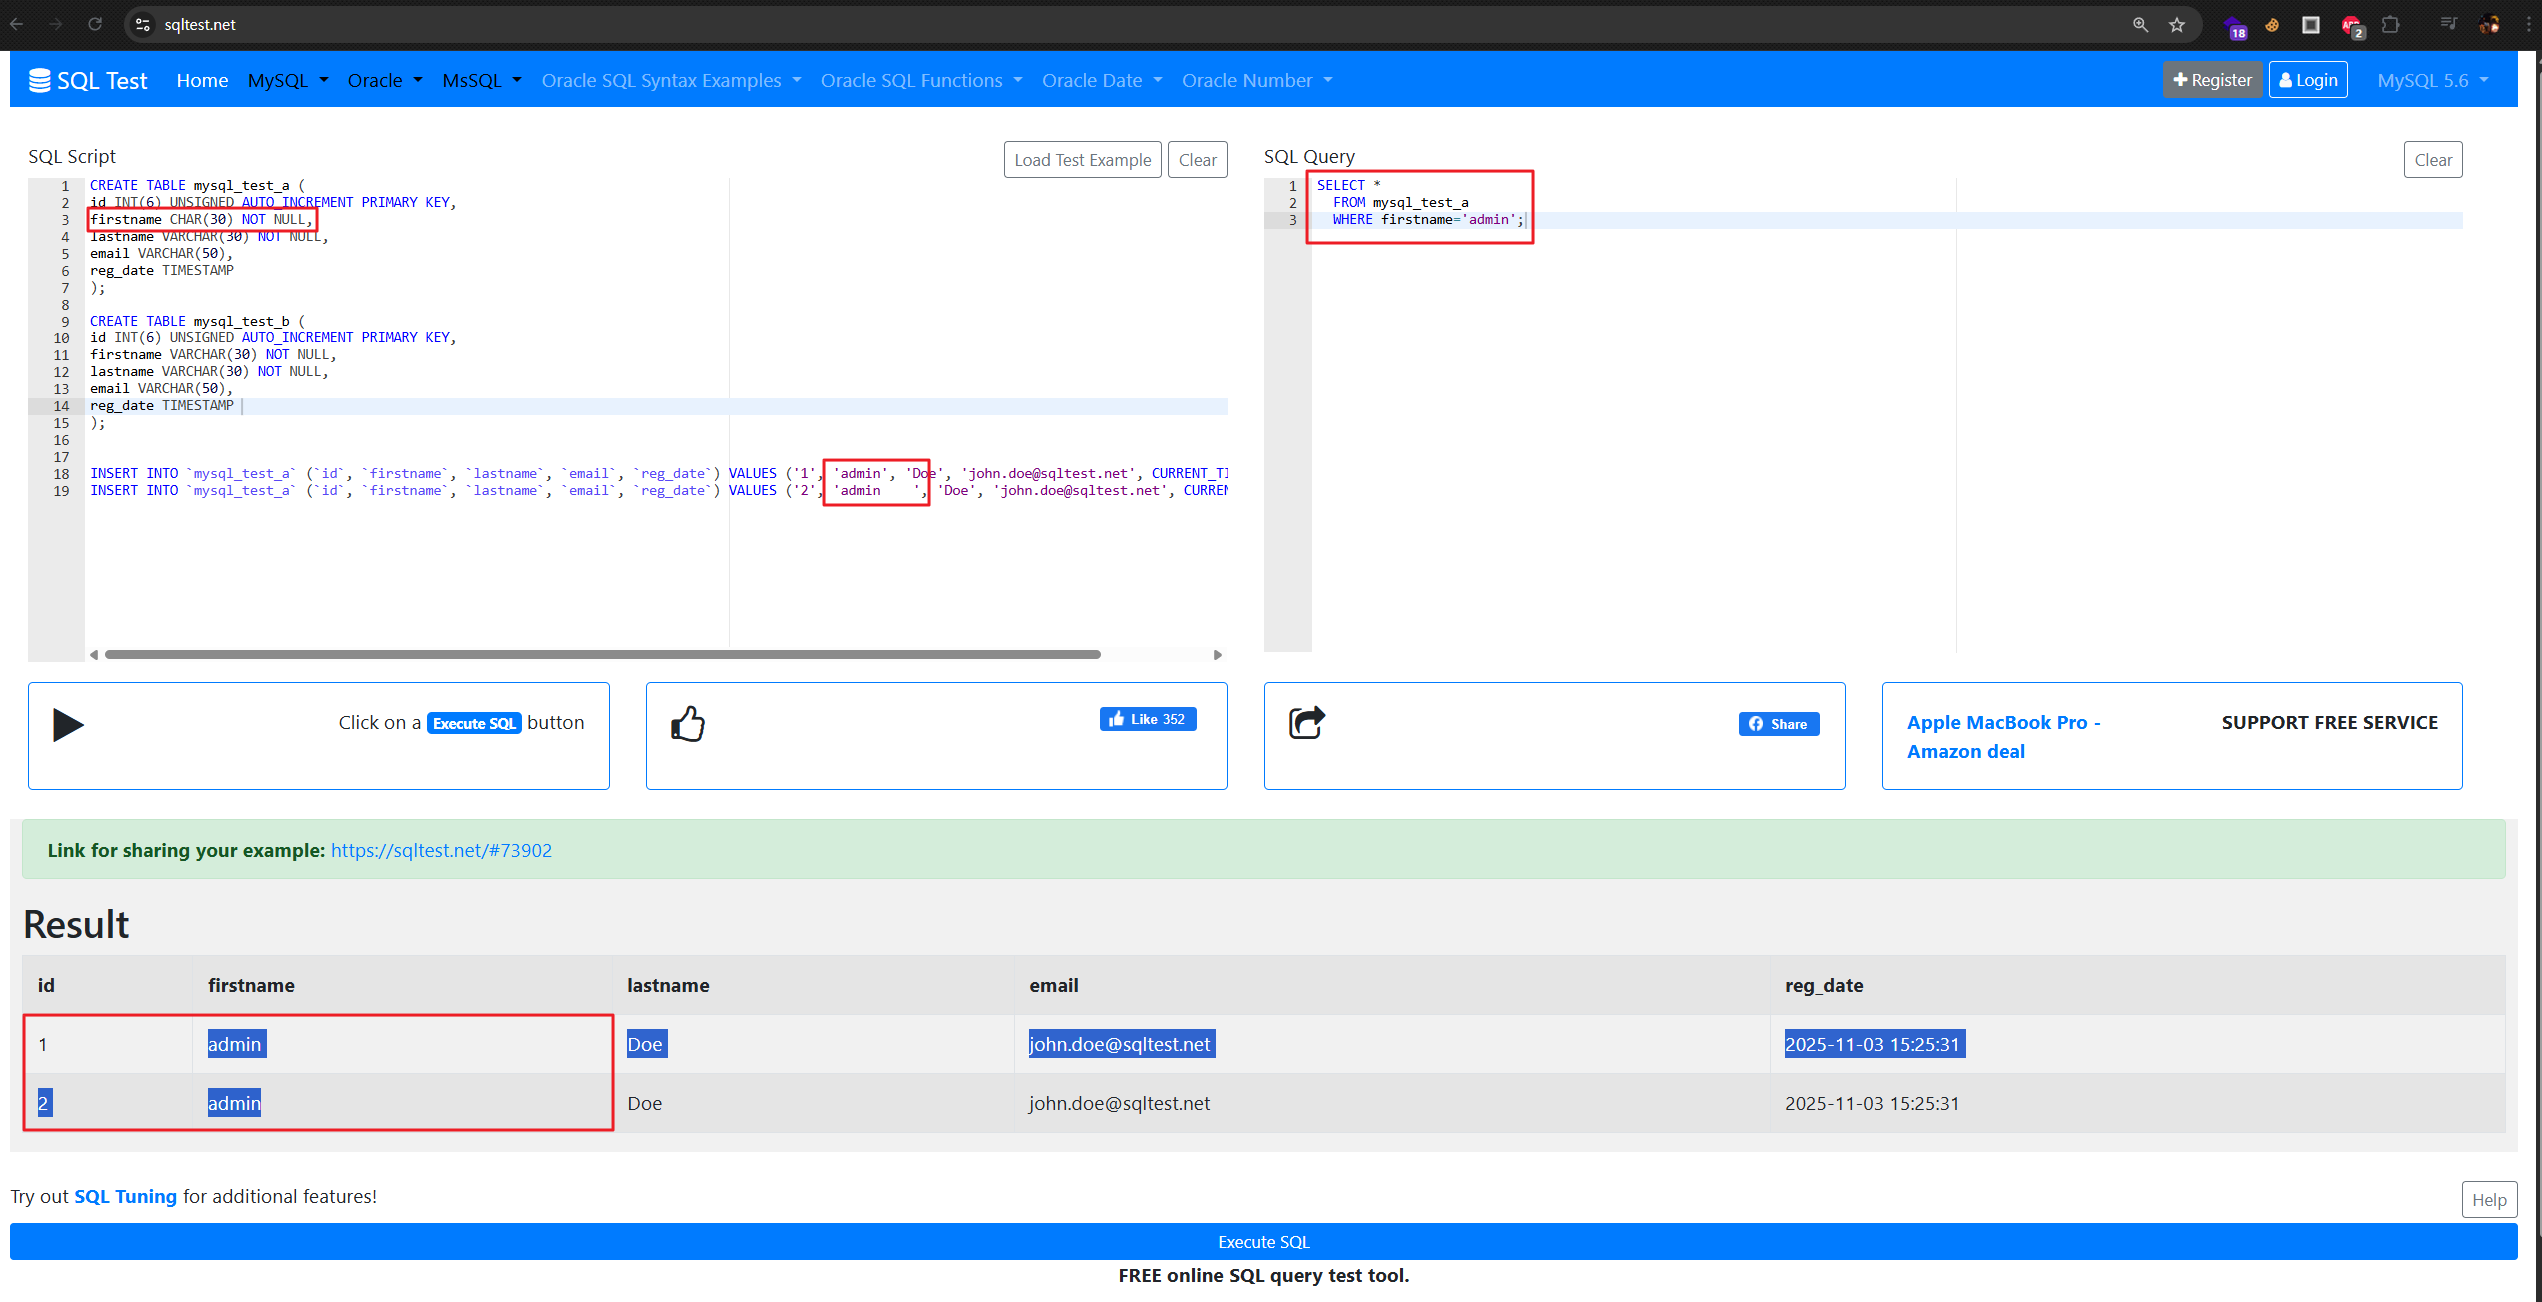The width and height of the screenshot is (2542, 1302).
Task: Click the browser zoom magnifier icon
Action: click(x=2140, y=25)
